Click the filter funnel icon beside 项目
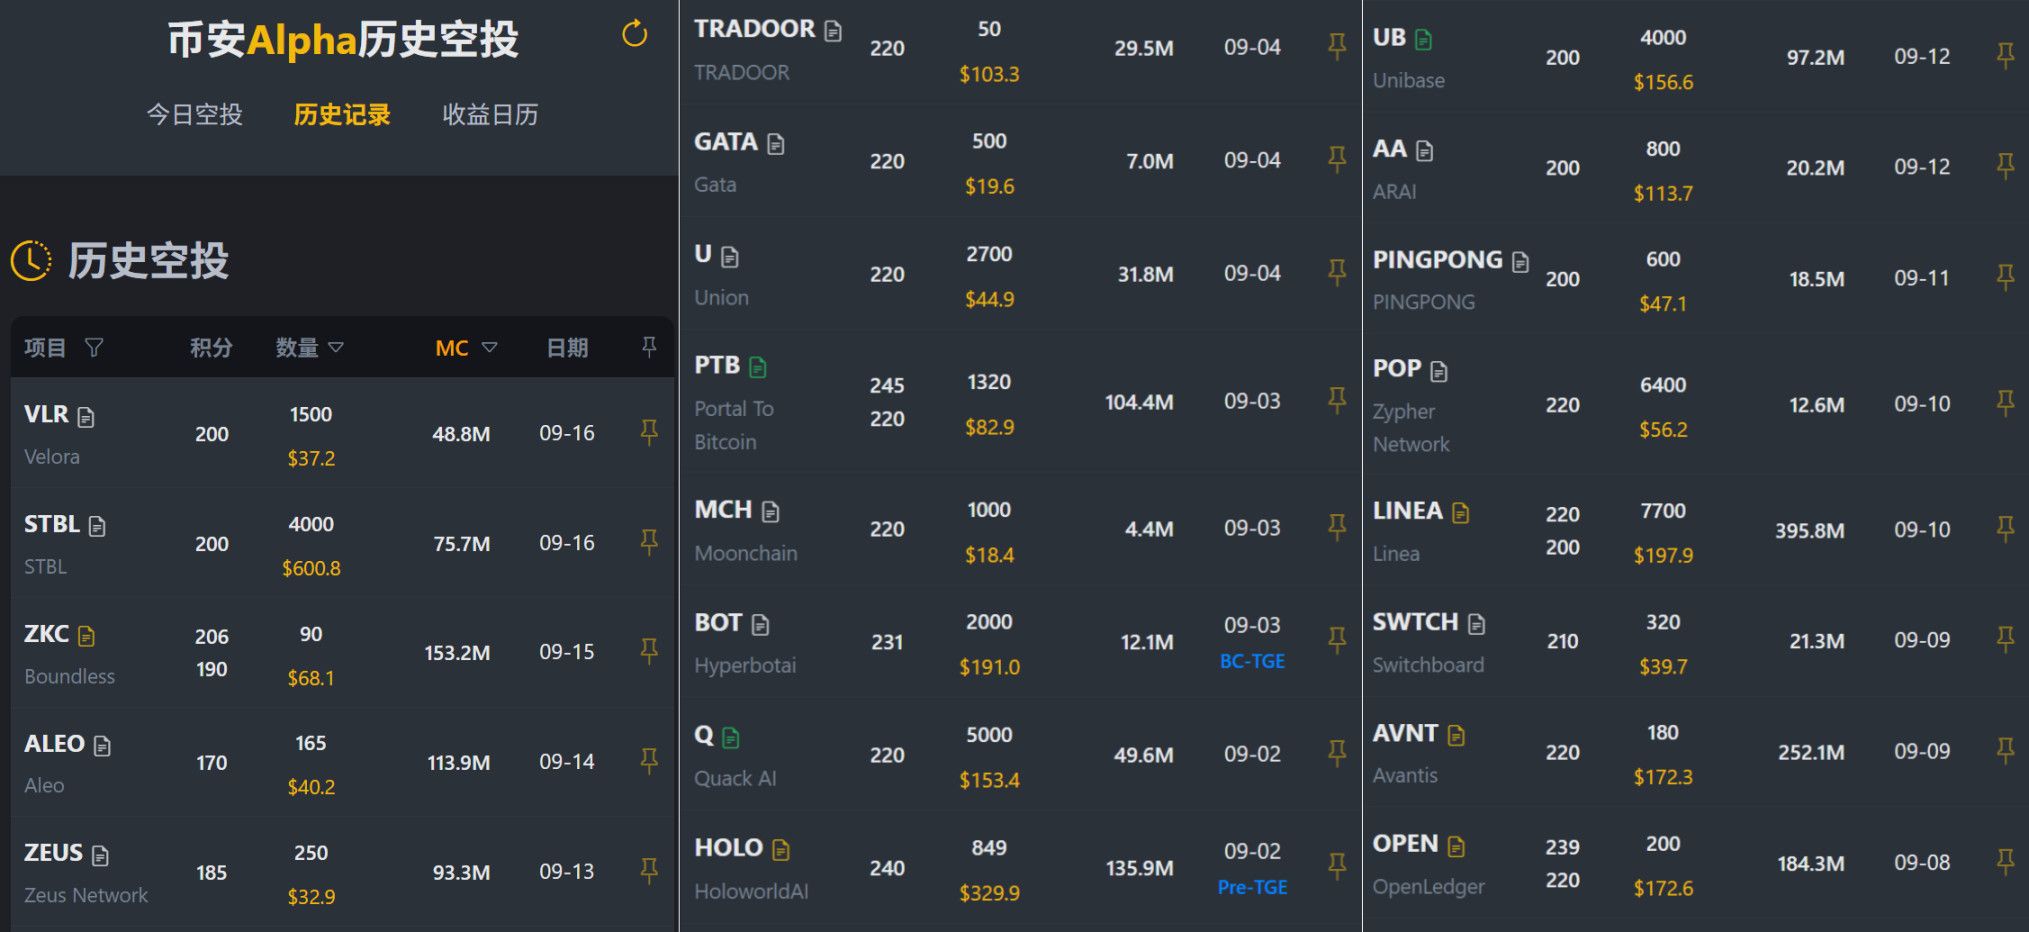This screenshot has height=932, width=2029. (94, 347)
